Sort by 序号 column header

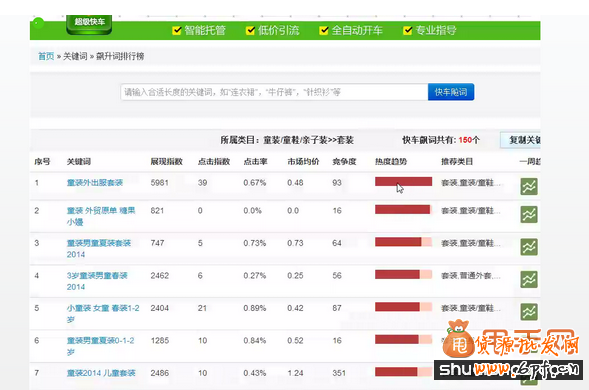pyautogui.click(x=42, y=162)
